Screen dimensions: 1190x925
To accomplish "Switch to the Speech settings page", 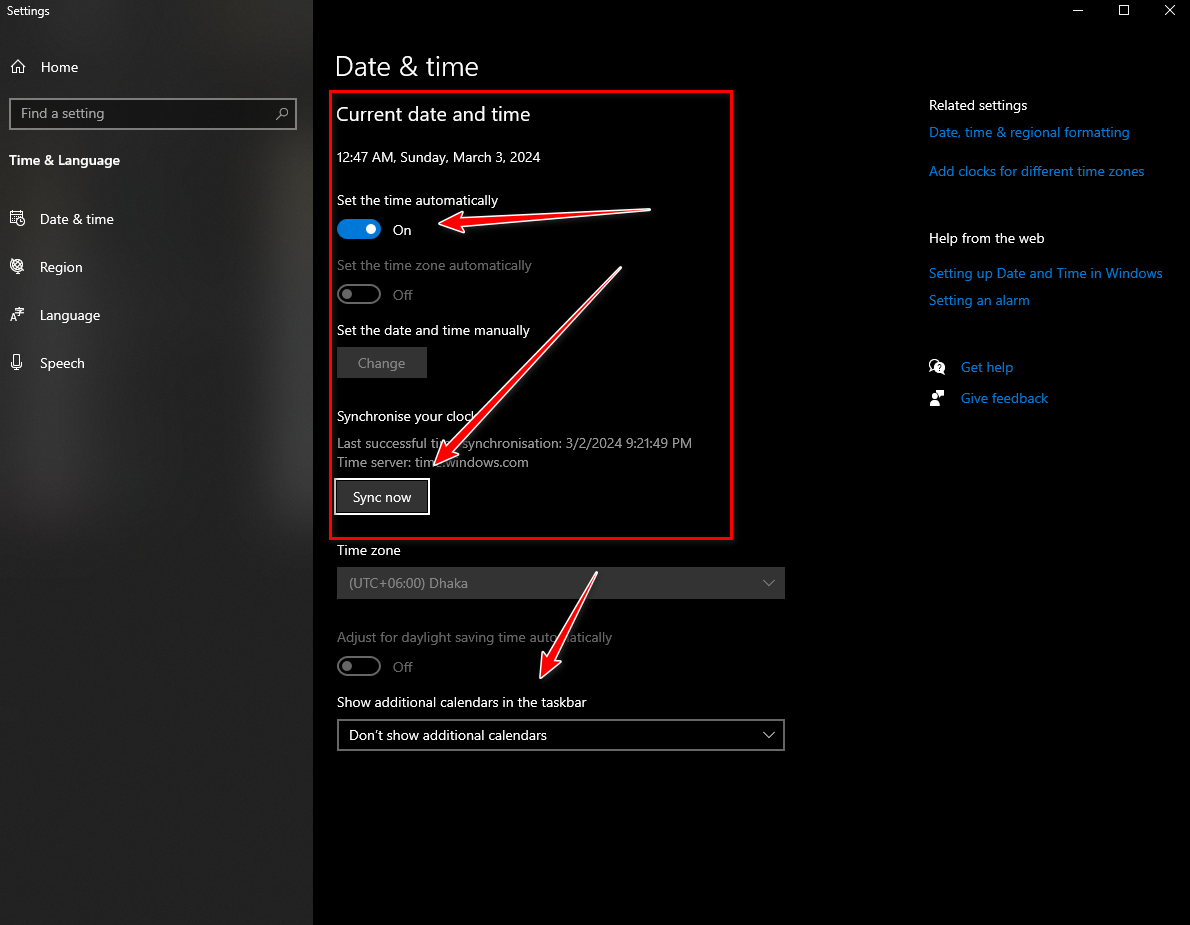I will click(x=62, y=363).
